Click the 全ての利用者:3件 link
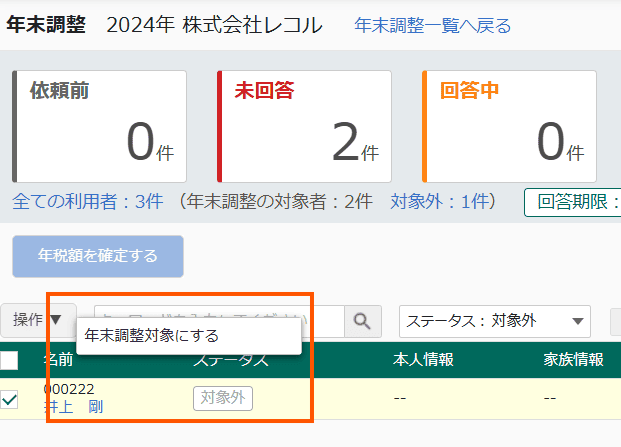The image size is (621, 447). point(88,201)
